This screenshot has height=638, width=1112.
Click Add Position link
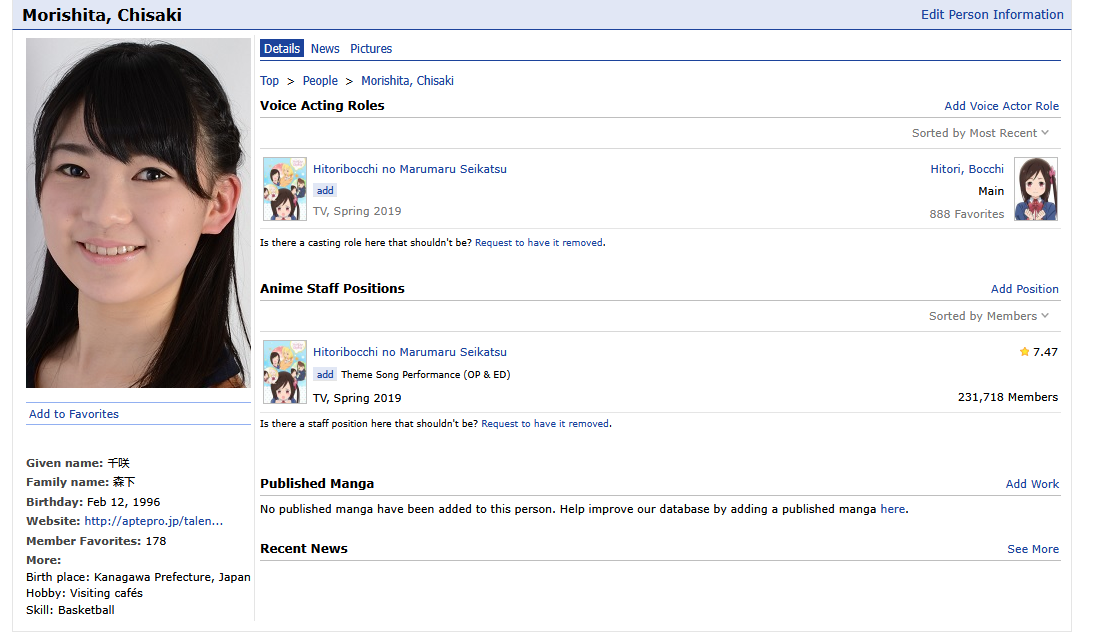[1024, 289]
